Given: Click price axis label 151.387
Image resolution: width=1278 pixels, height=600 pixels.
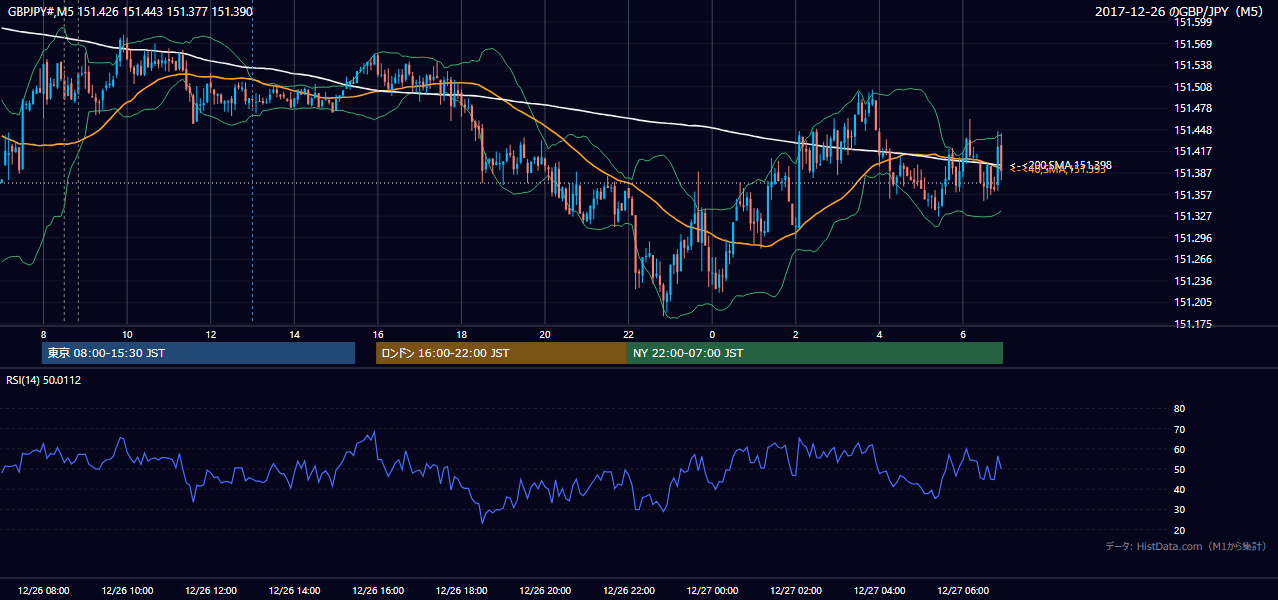Looking at the screenshot, I should pyautogui.click(x=1193, y=173).
